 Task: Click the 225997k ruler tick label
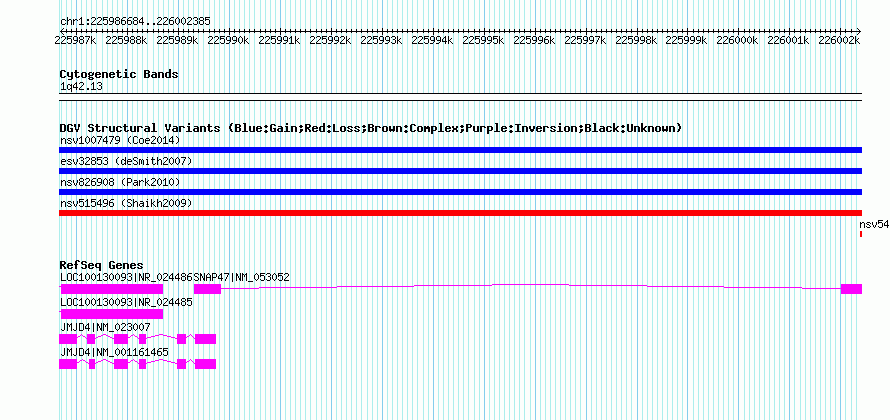tap(585, 40)
